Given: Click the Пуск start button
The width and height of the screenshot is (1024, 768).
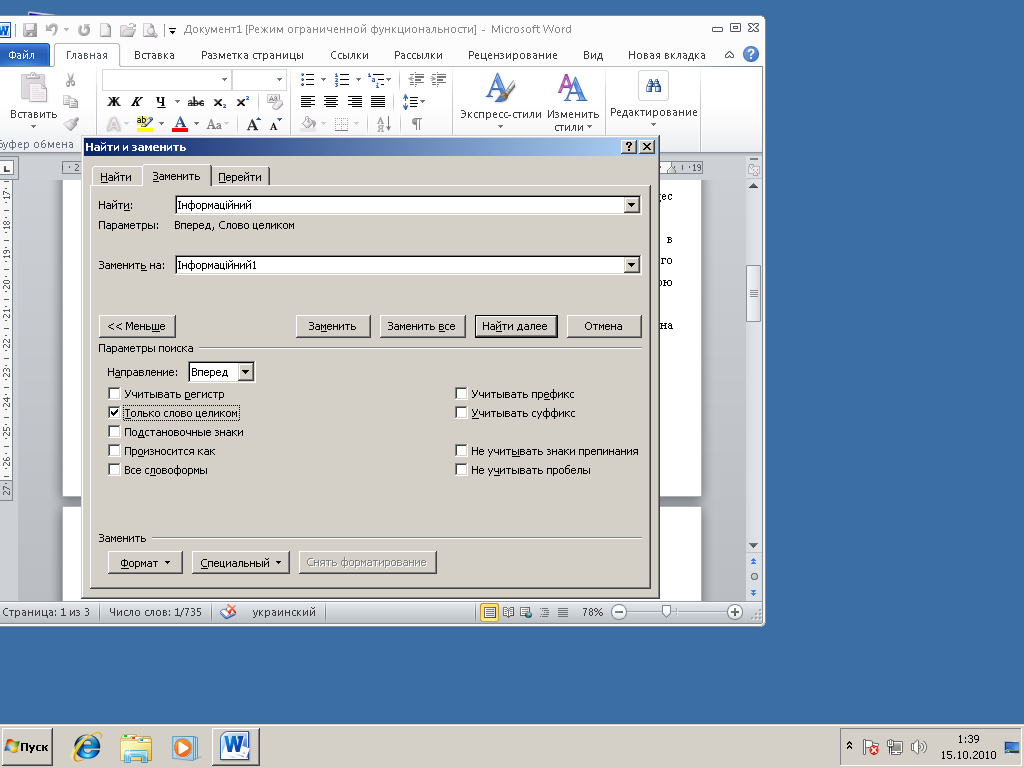Looking at the screenshot, I should (x=26, y=746).
